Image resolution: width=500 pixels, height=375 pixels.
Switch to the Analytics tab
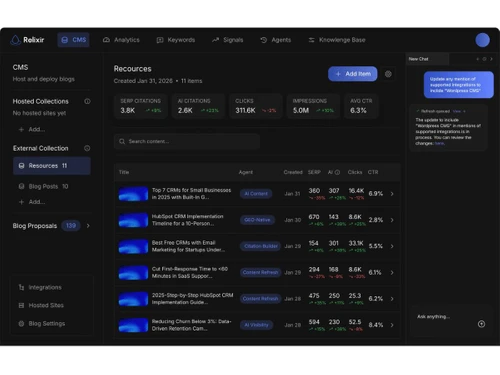[121, 40]
